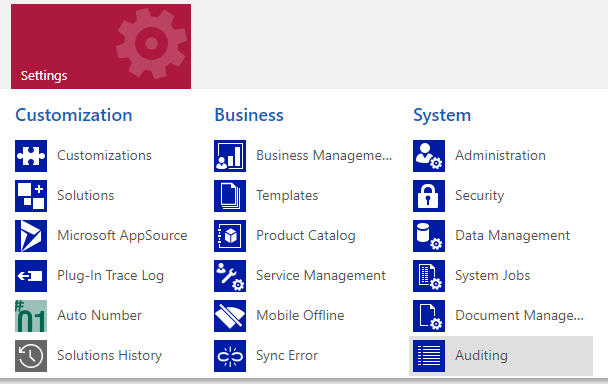Go to the Security text entry
This screenshot has width=608, height=385.
[x=480, y=196]
